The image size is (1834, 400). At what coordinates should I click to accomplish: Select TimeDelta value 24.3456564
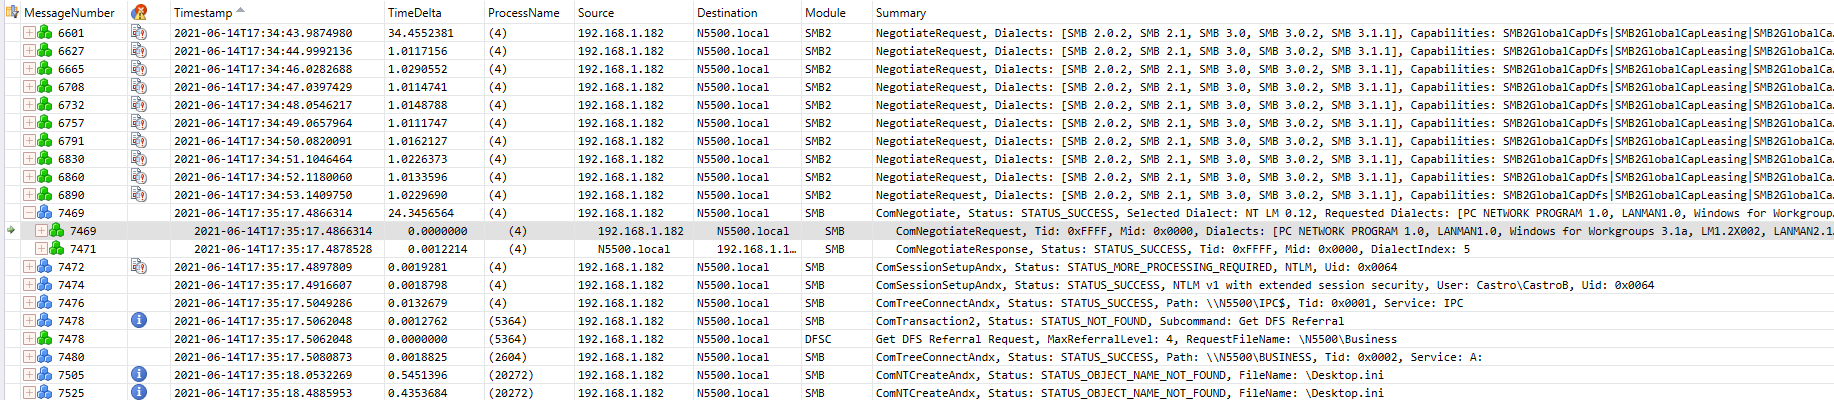420,213
